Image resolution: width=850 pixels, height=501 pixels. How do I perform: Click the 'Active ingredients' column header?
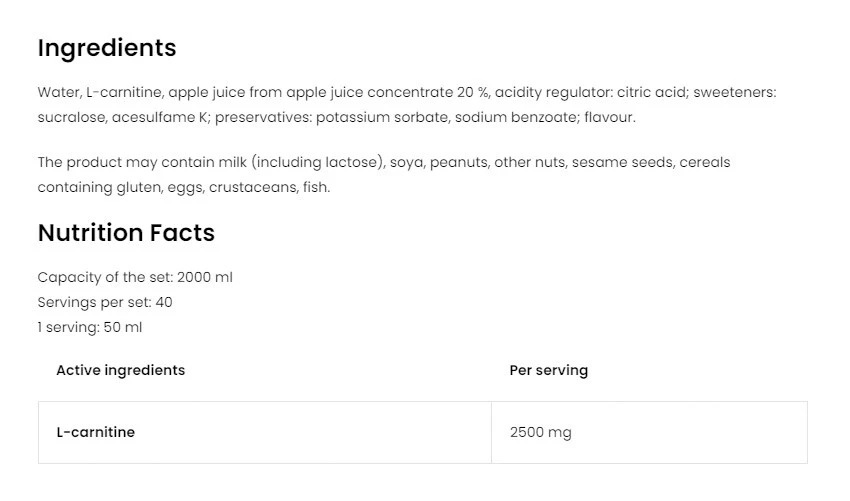pyautogui.click(x=120, y=370)
